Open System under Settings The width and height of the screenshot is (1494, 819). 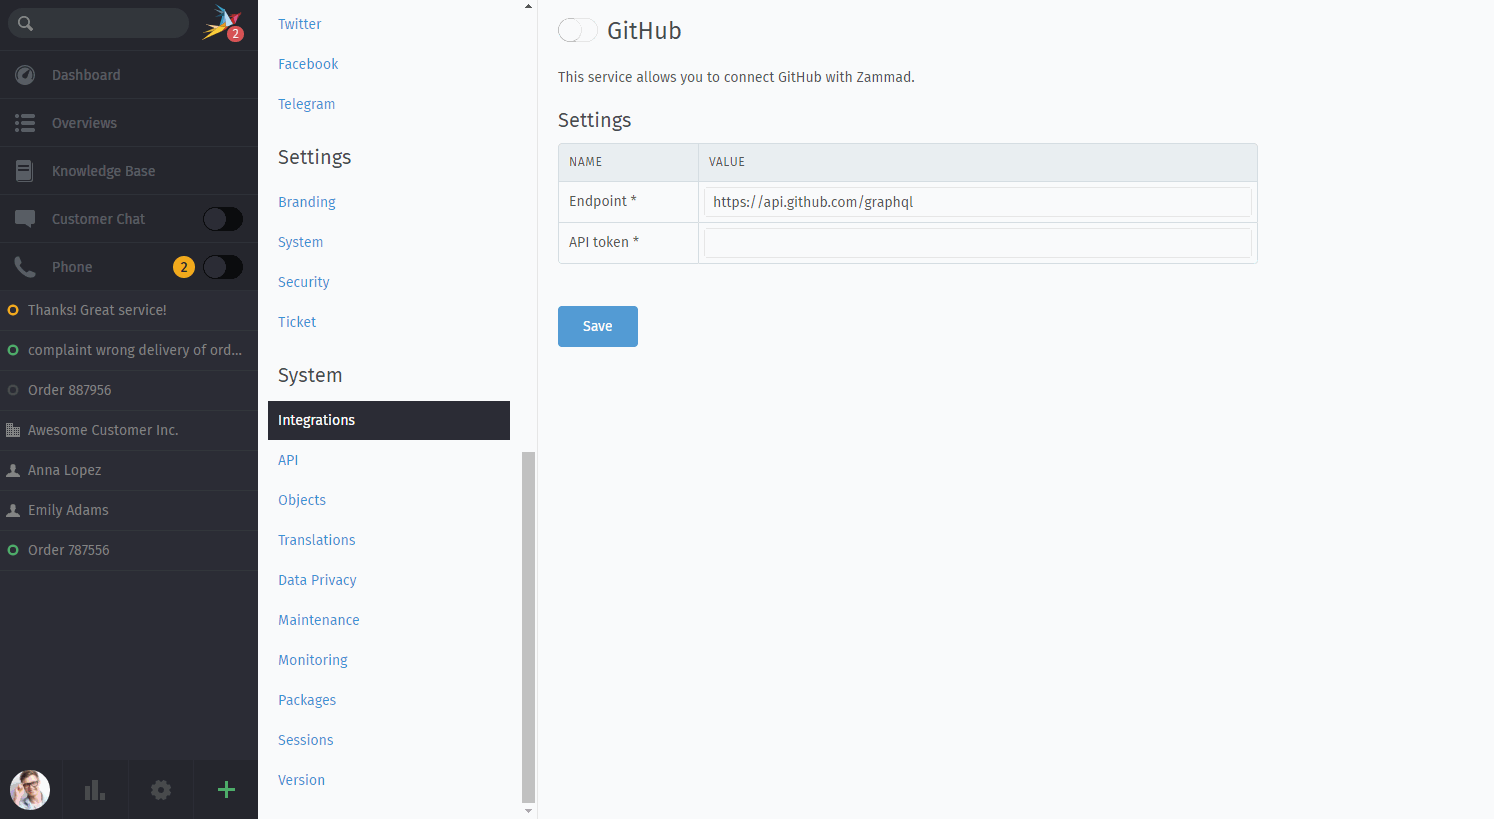301,242
